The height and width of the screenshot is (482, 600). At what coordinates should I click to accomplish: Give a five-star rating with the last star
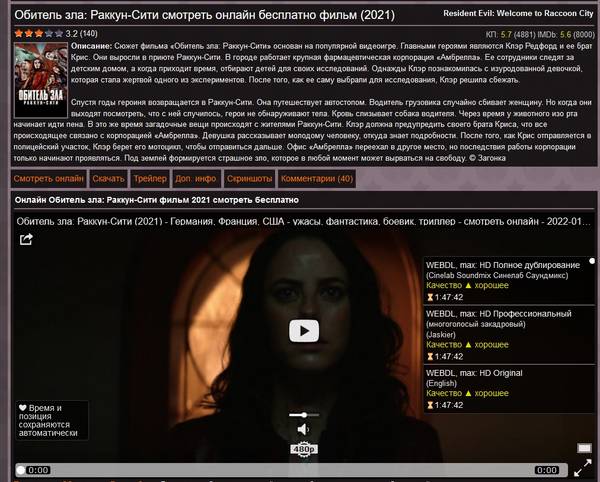point(59,34)
